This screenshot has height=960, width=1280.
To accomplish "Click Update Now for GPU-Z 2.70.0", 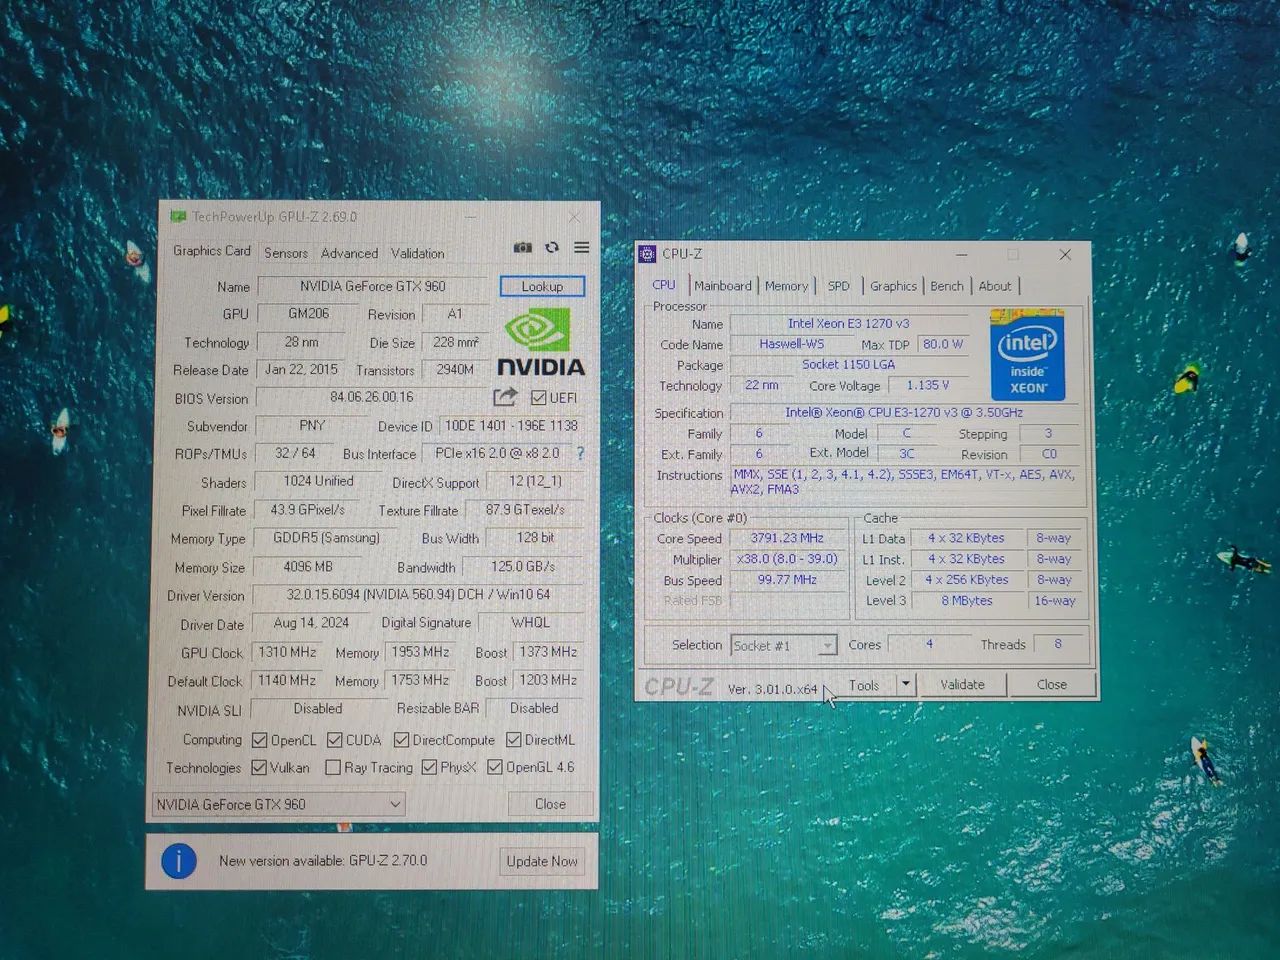I will pos(542,861).
